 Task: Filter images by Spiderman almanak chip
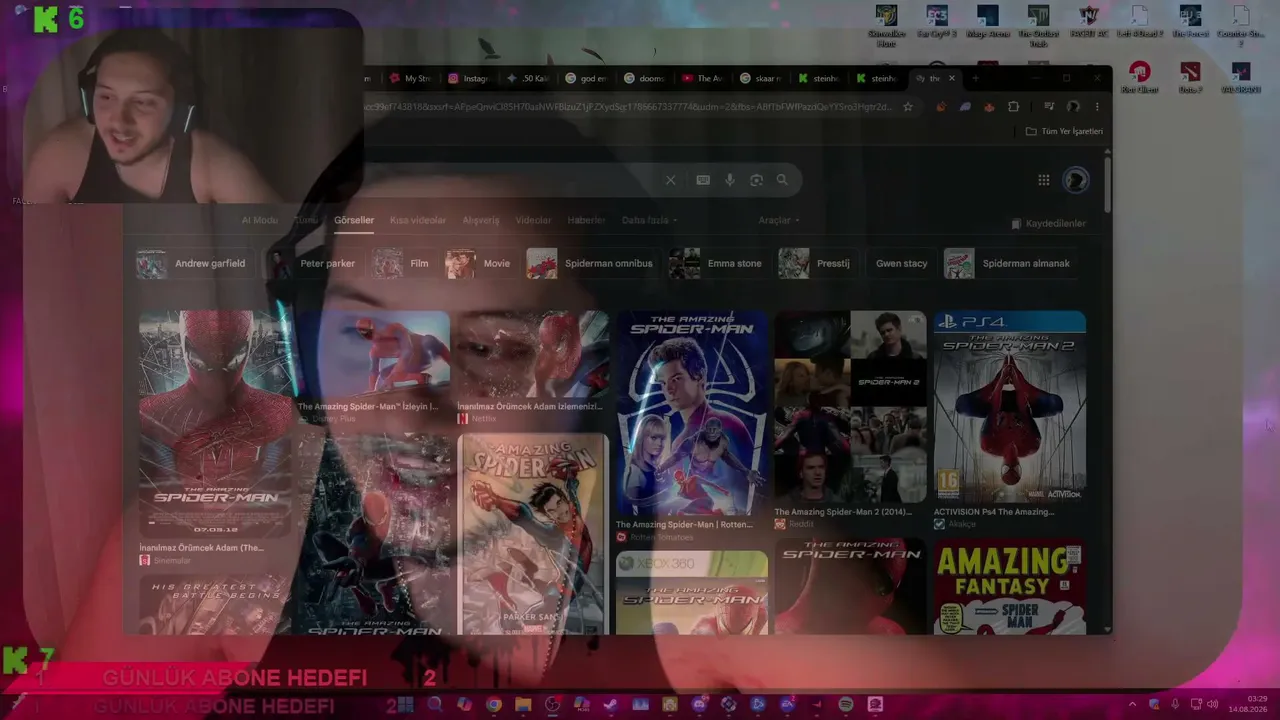pyautogui.click(x=1008, y=263)
